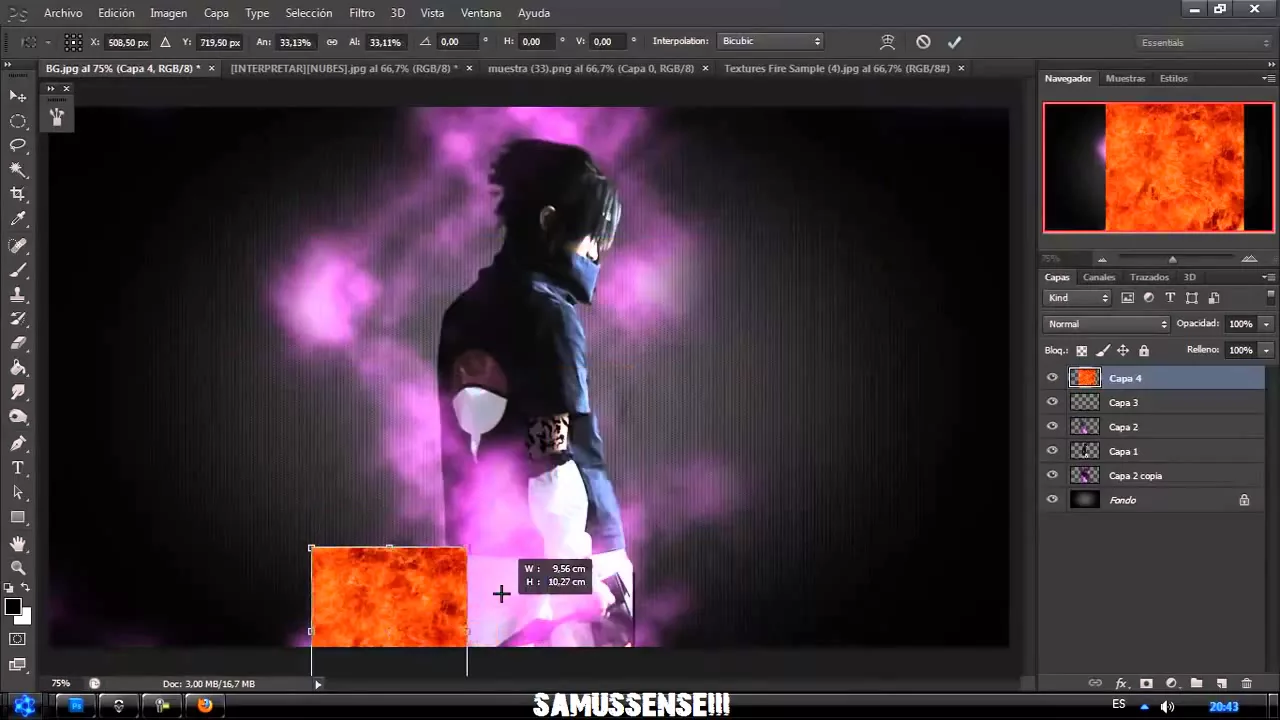
Task: Toggle lock transparent pixels
Action: 1081,351
